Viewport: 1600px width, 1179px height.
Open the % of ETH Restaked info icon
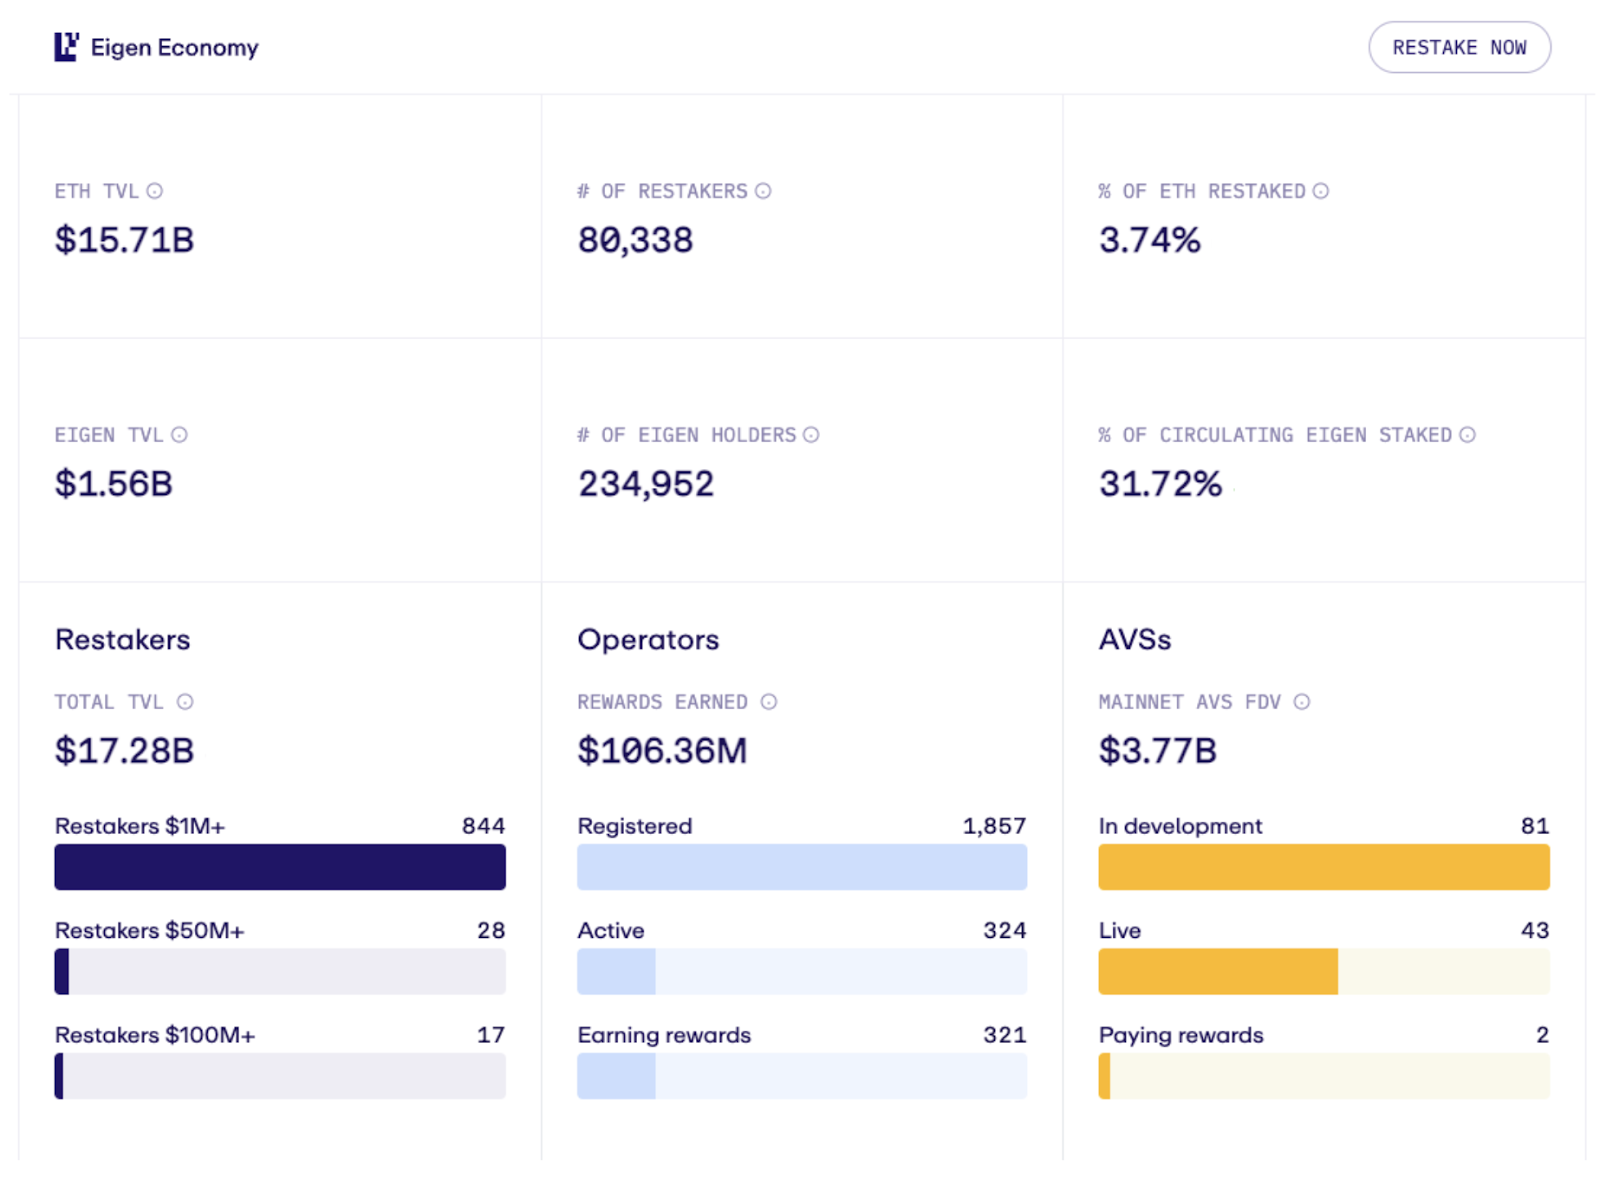pyautogui.click(x=1321, y=191)
